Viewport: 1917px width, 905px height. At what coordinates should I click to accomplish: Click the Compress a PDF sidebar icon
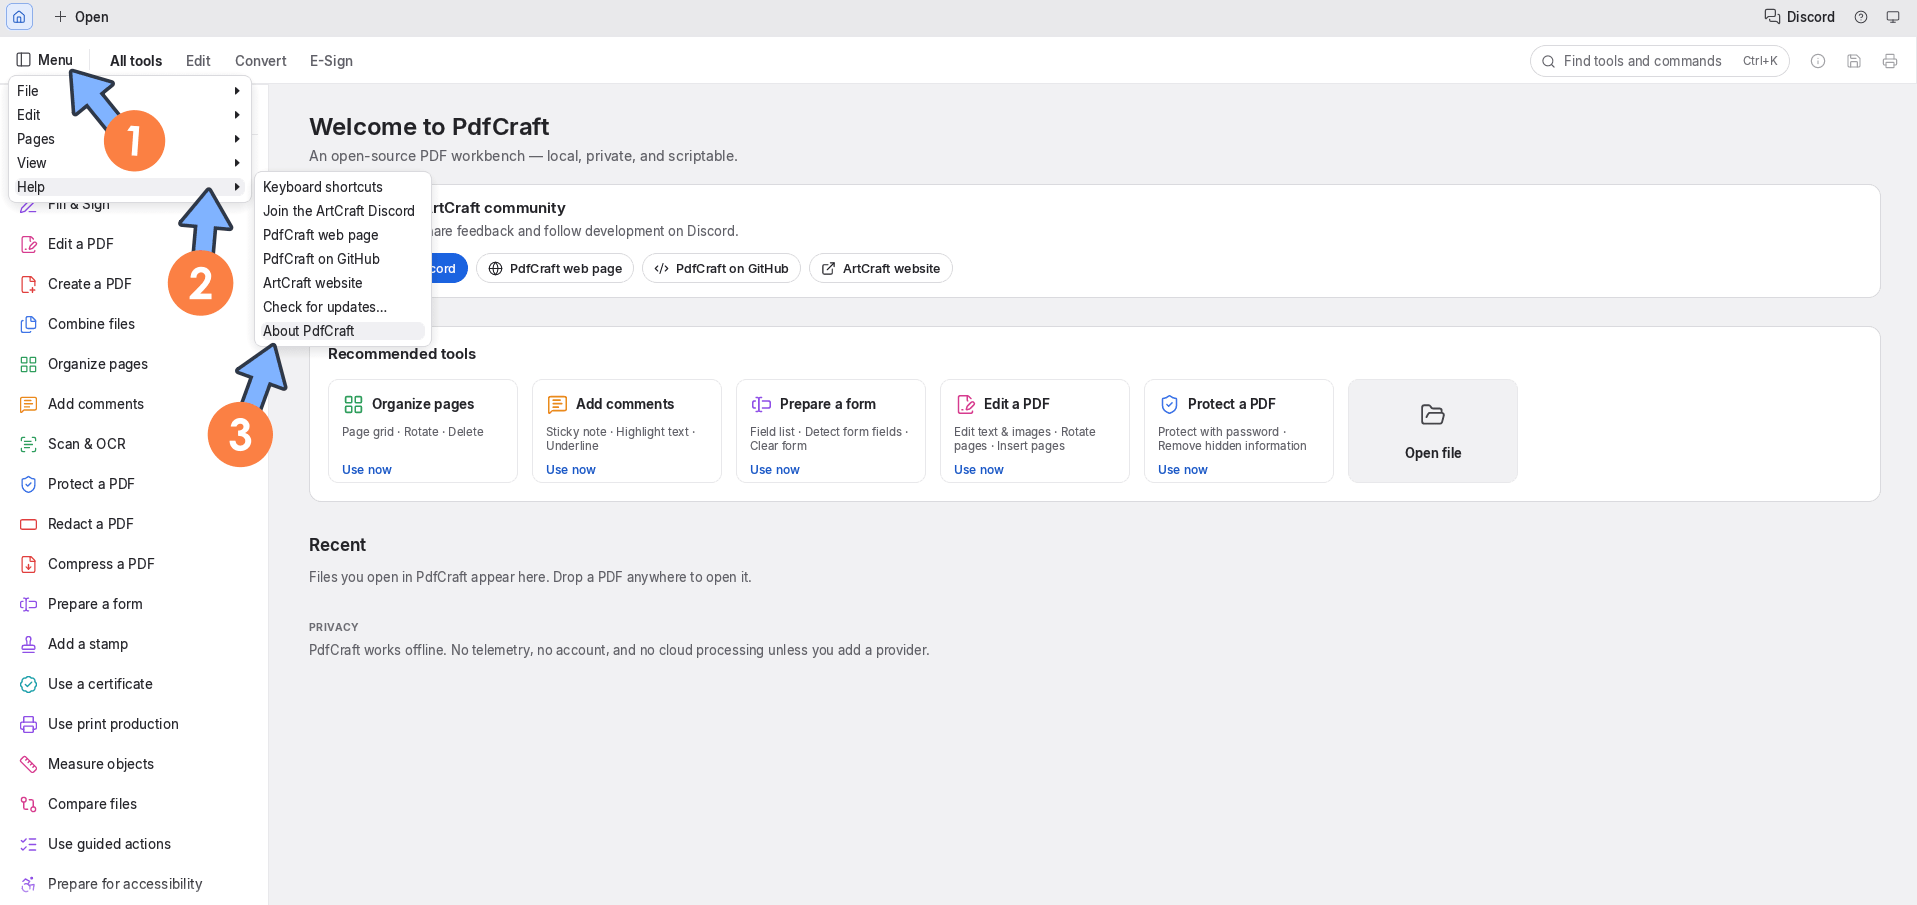point(29,564)
